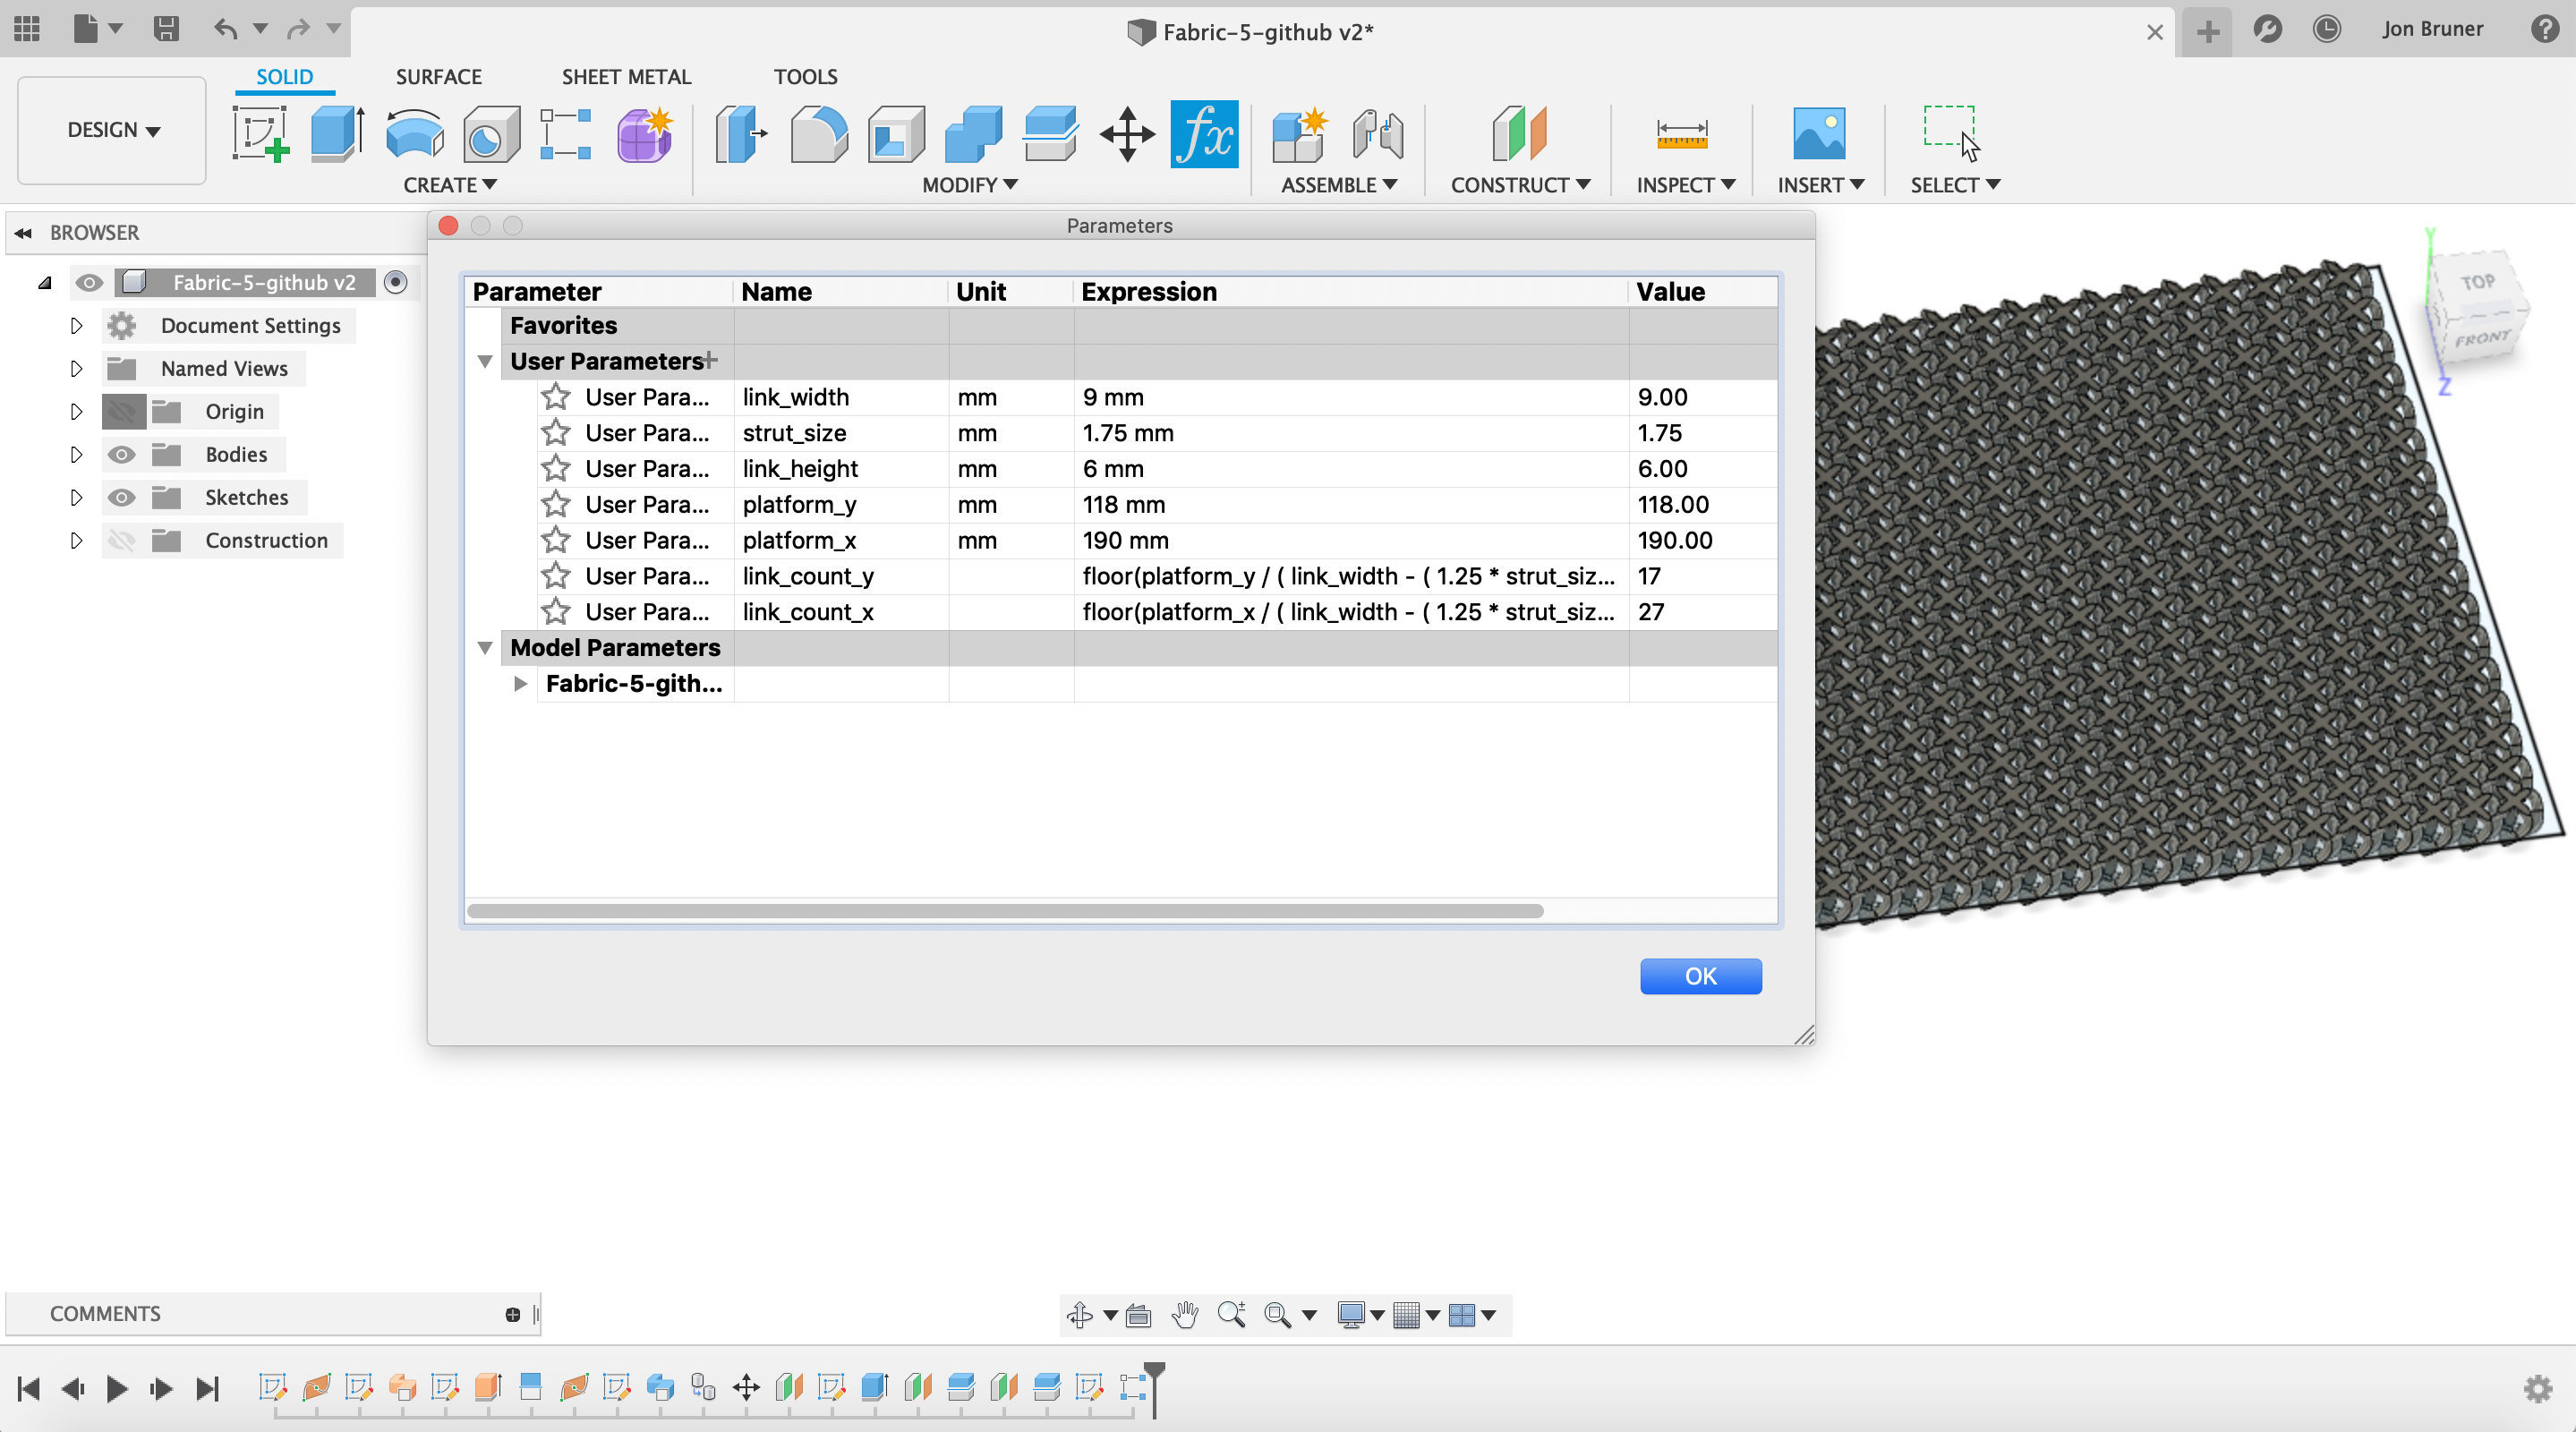Image resolution: width=2576 pixels, height=1432 pixels.
Task: Open the Insert image icon
Action: pos(1818,133)
